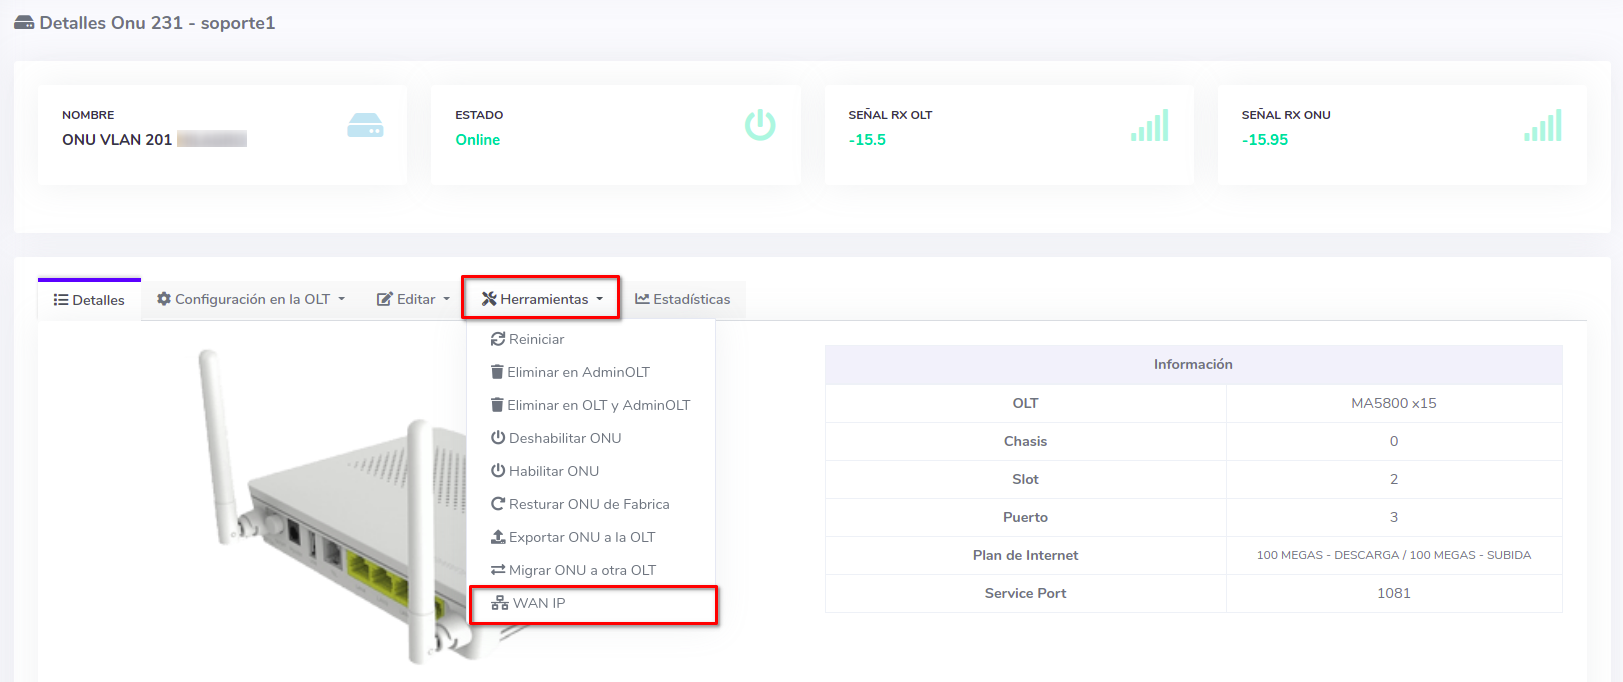Click trash icon beside Eliminar en AdminOLT
This screenshot has height=682, width=1623.
click(497, 372)
